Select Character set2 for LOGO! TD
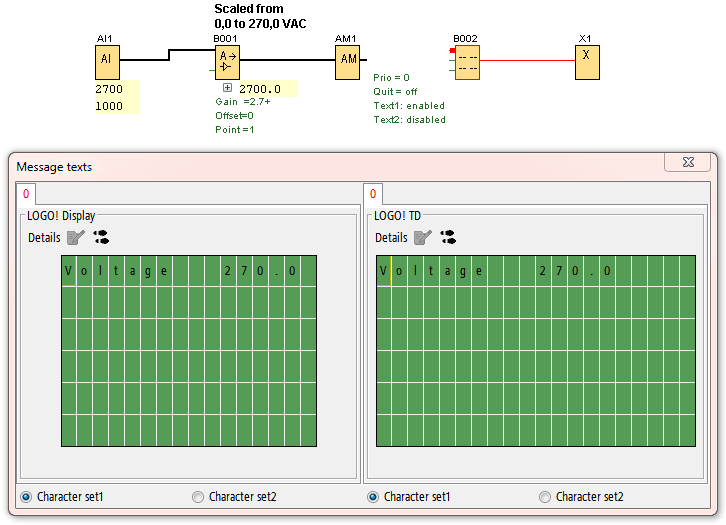This screenshot has height=525, width=726. pos(545,497)
